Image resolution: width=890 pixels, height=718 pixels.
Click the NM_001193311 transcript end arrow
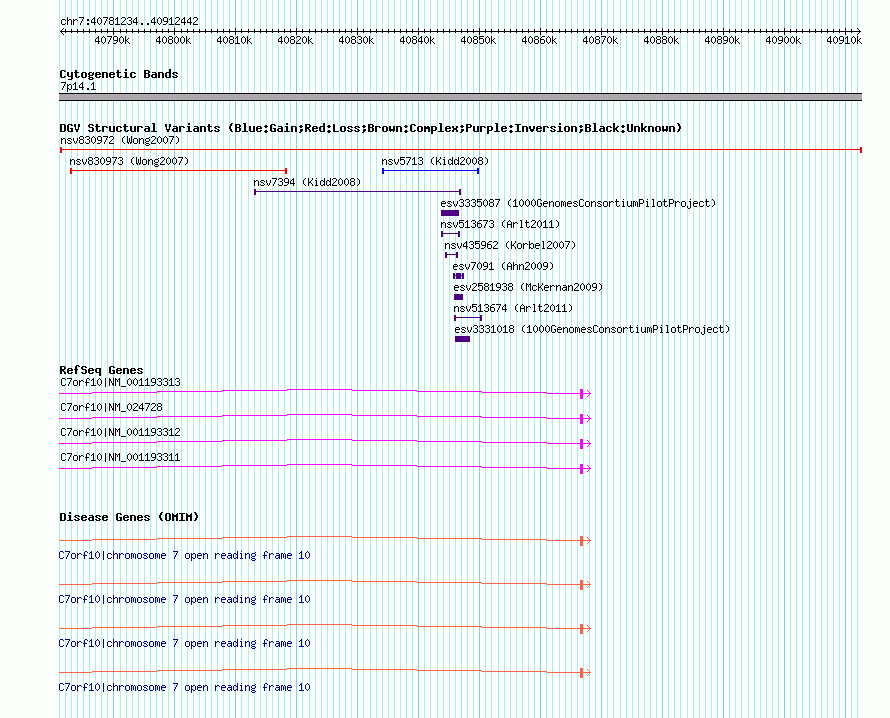586,468
